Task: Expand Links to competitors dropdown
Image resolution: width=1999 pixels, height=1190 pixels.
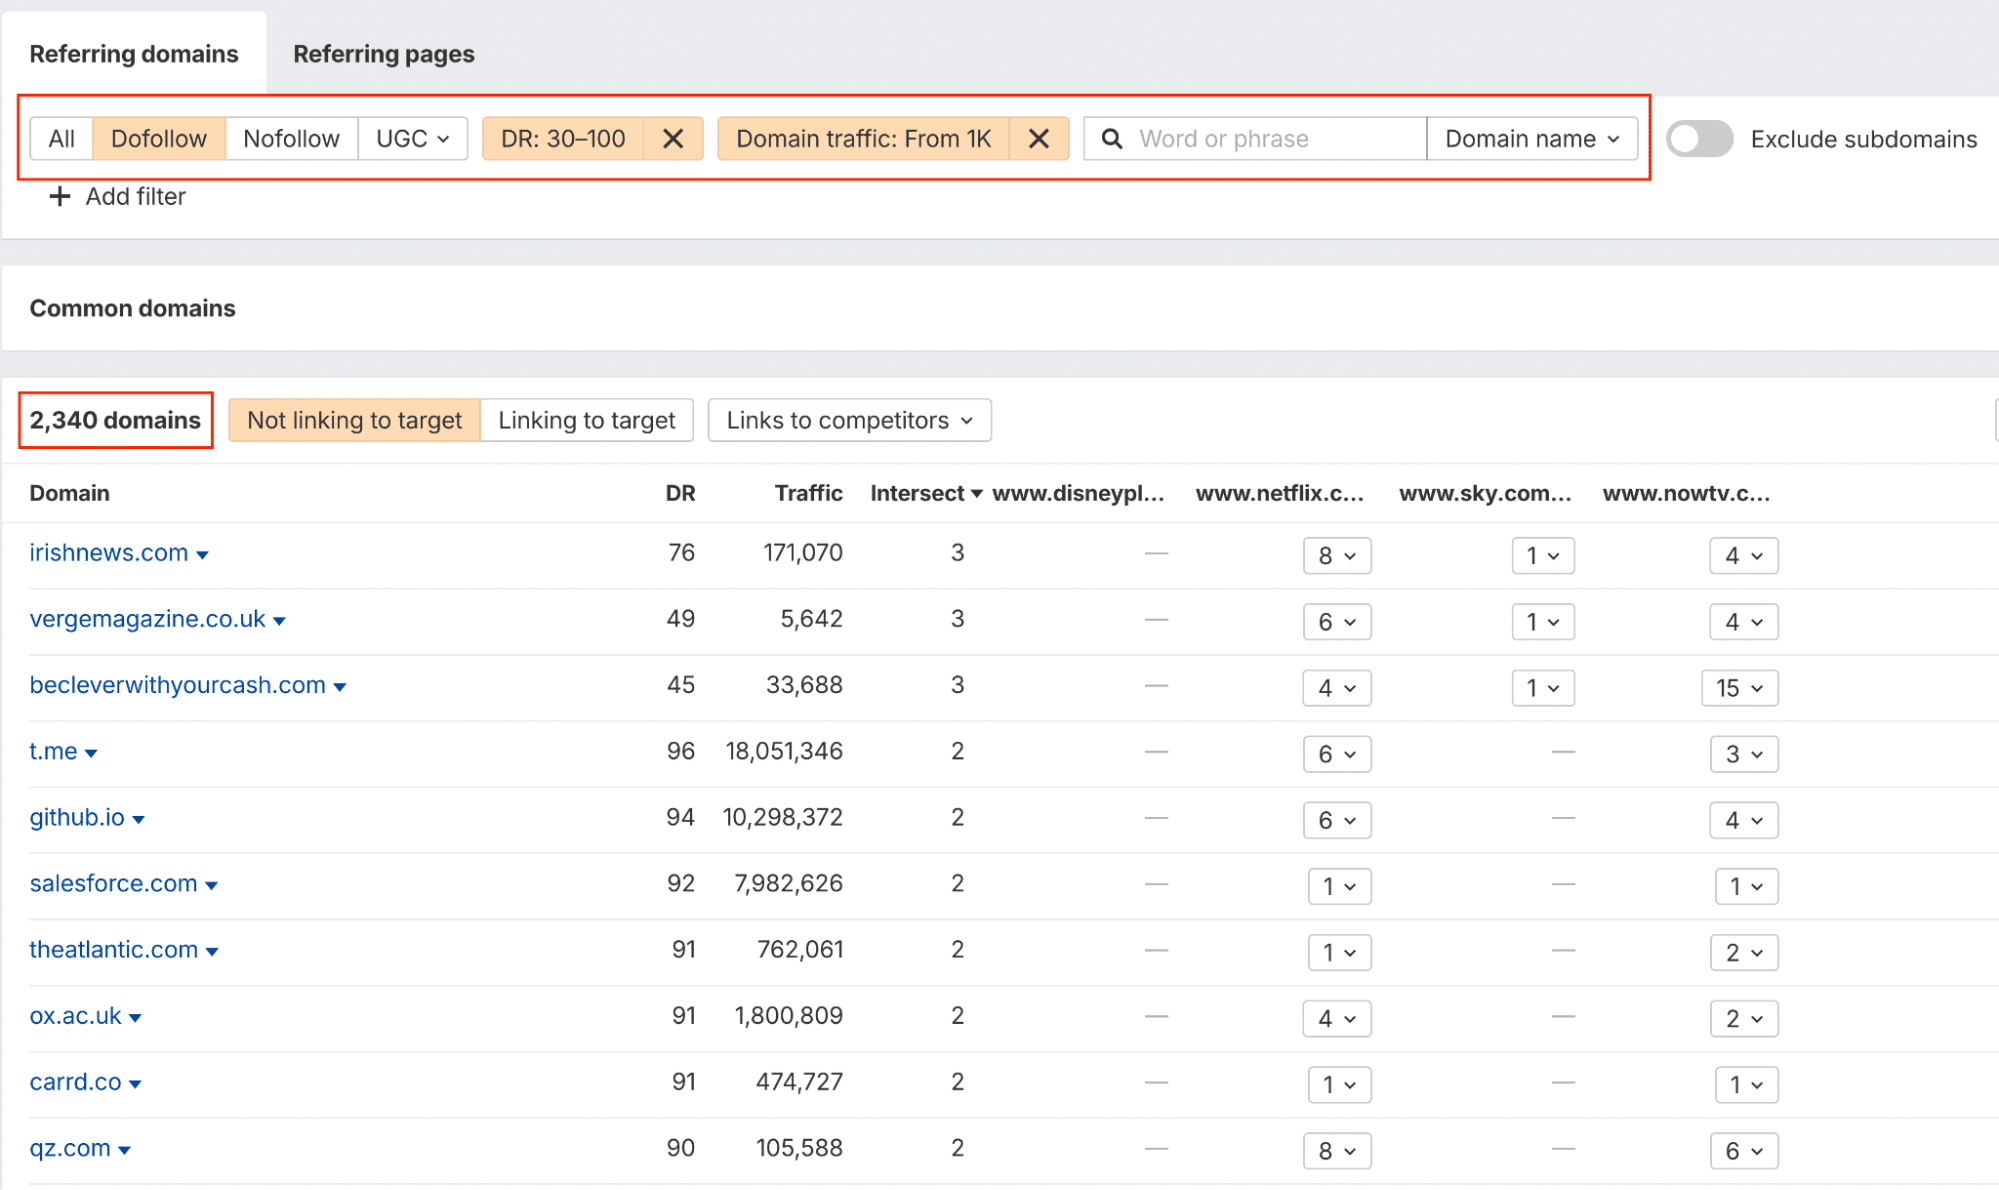Action: (849, 420)
